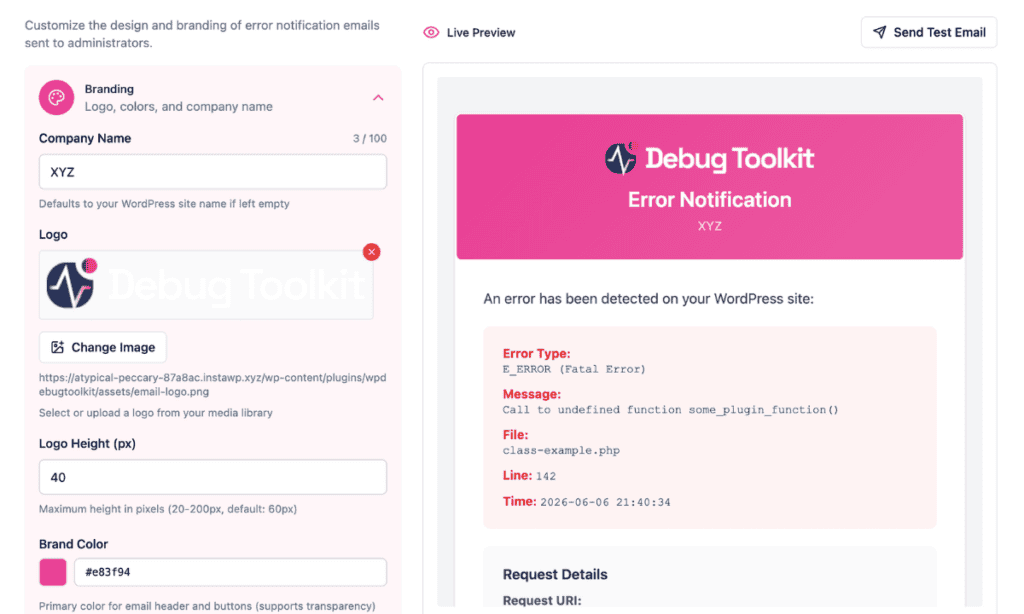Click 'Maximum height in pixels' hint text
The image size is (1024, 614).
click(168, 509)
